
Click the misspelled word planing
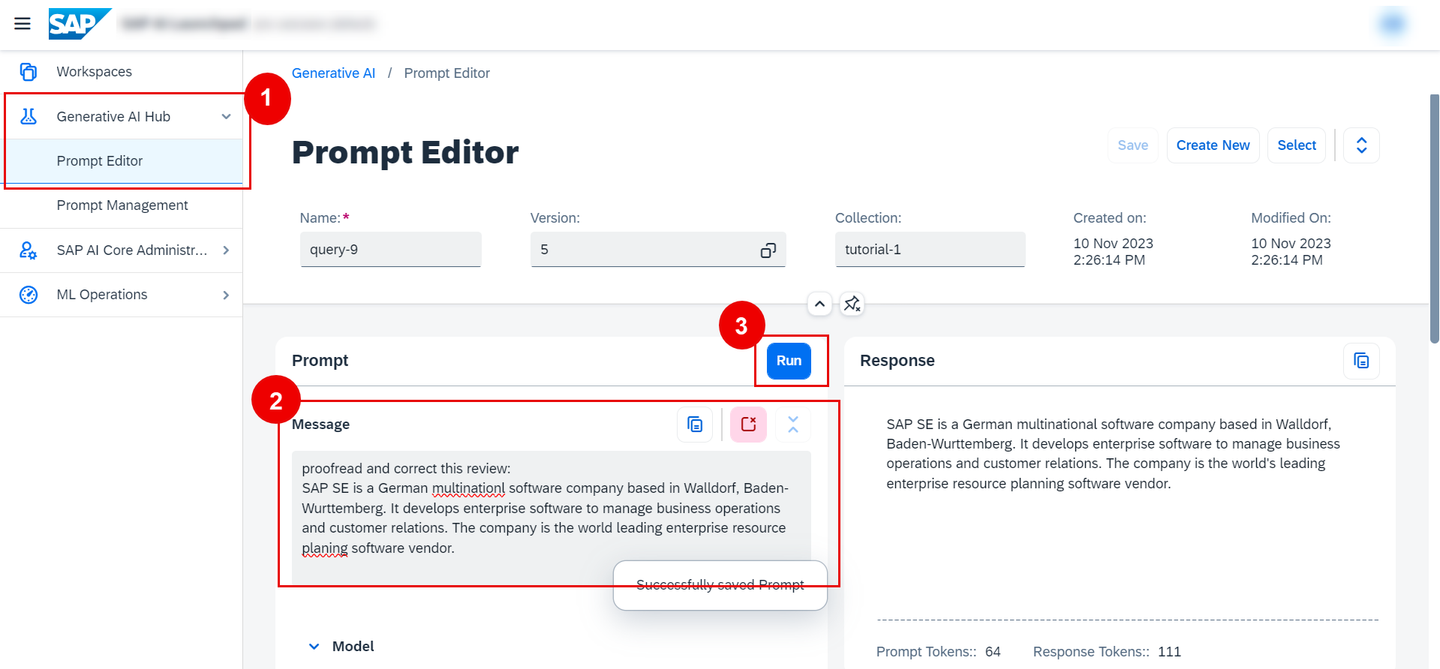(325, 548)
